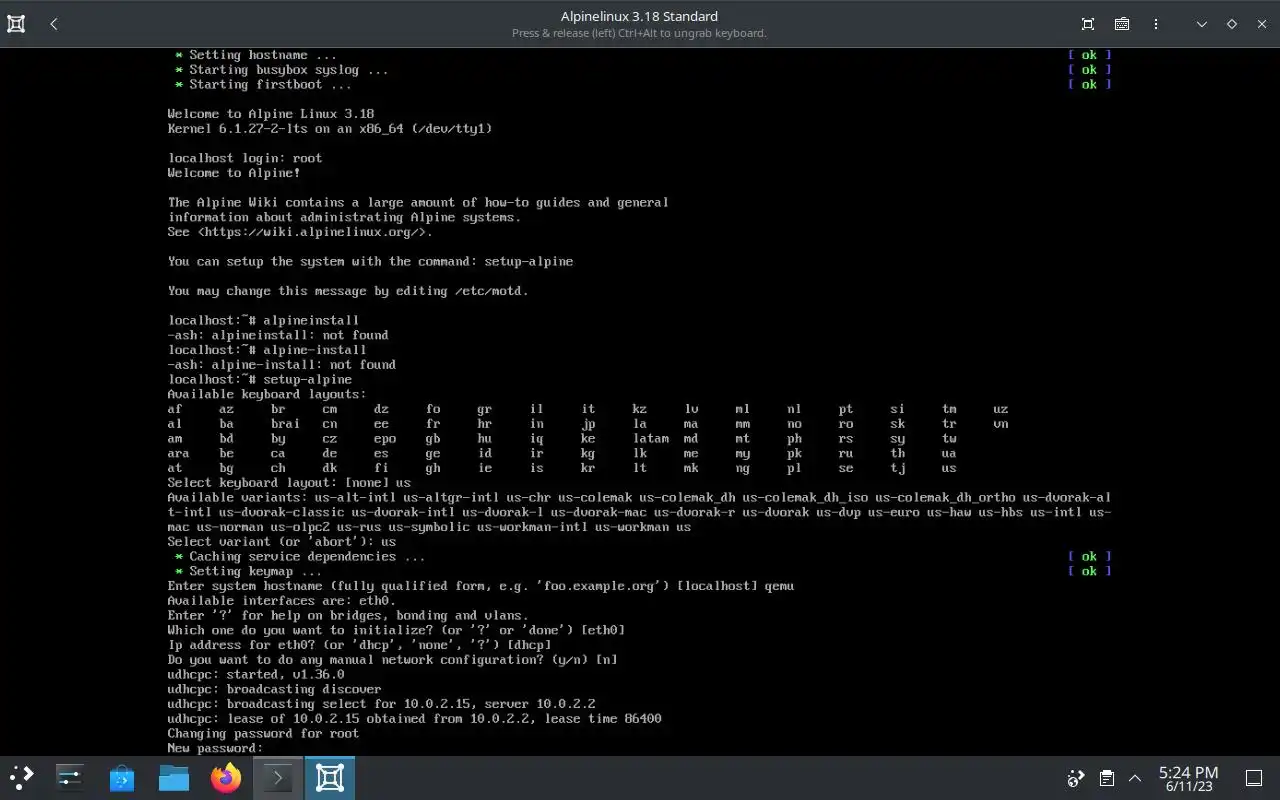This screenshot has width=1280, height=800.
Task: Click the 'Starting firstboot ...' line
Action: point(263,84)
